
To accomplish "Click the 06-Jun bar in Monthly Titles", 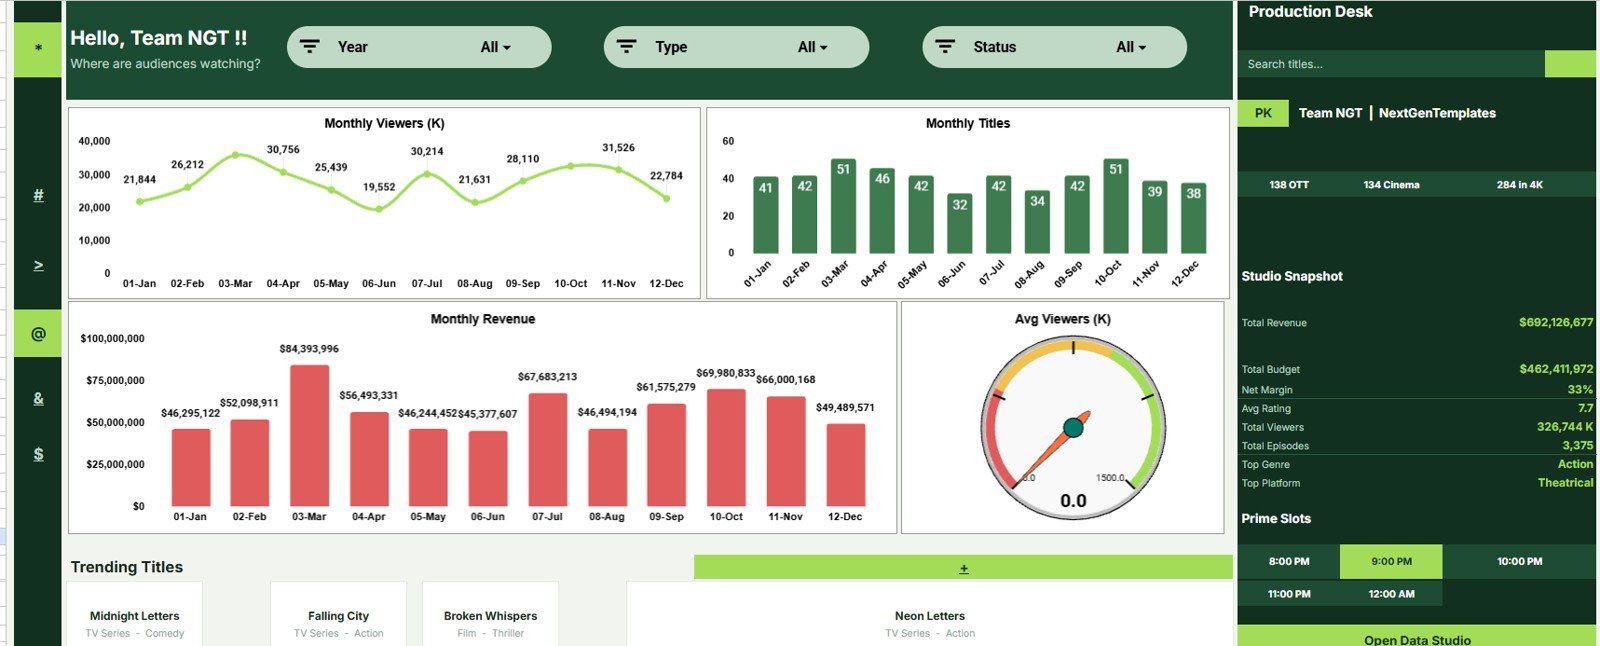I will tap(960, 224).
